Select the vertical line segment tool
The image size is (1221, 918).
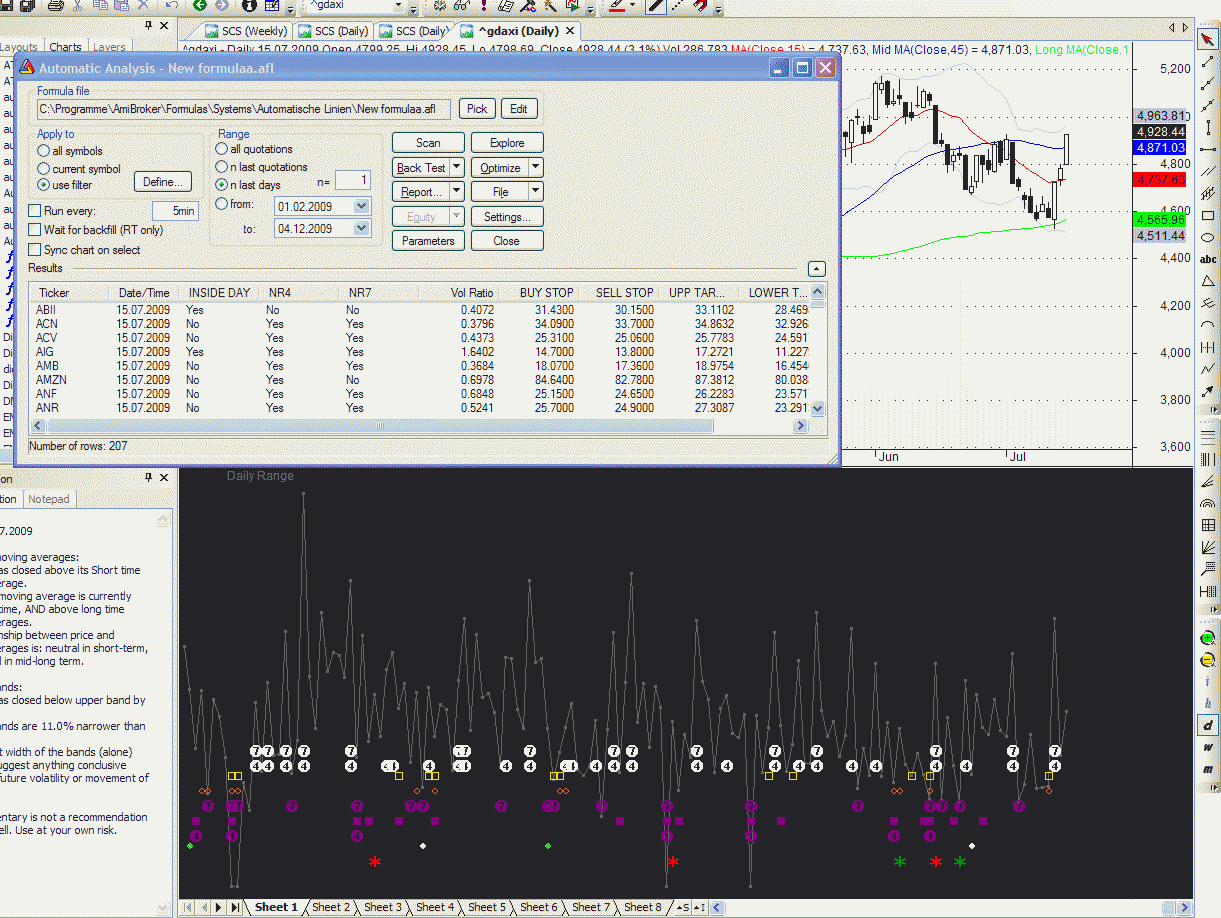1208,128
